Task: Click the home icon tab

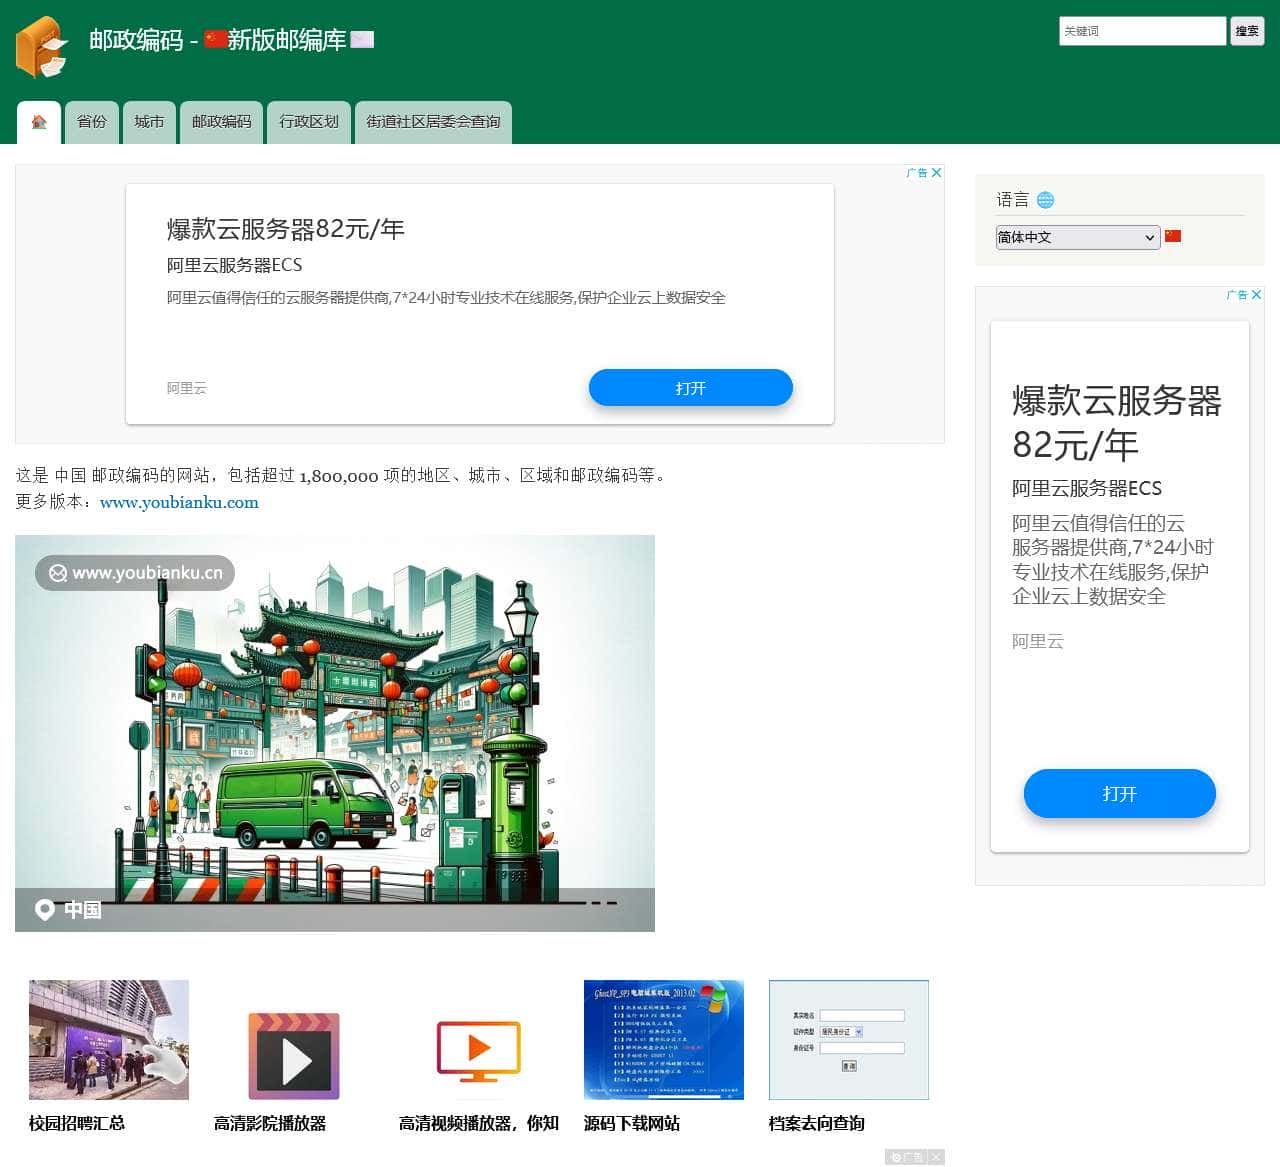Action: (39, 122)
